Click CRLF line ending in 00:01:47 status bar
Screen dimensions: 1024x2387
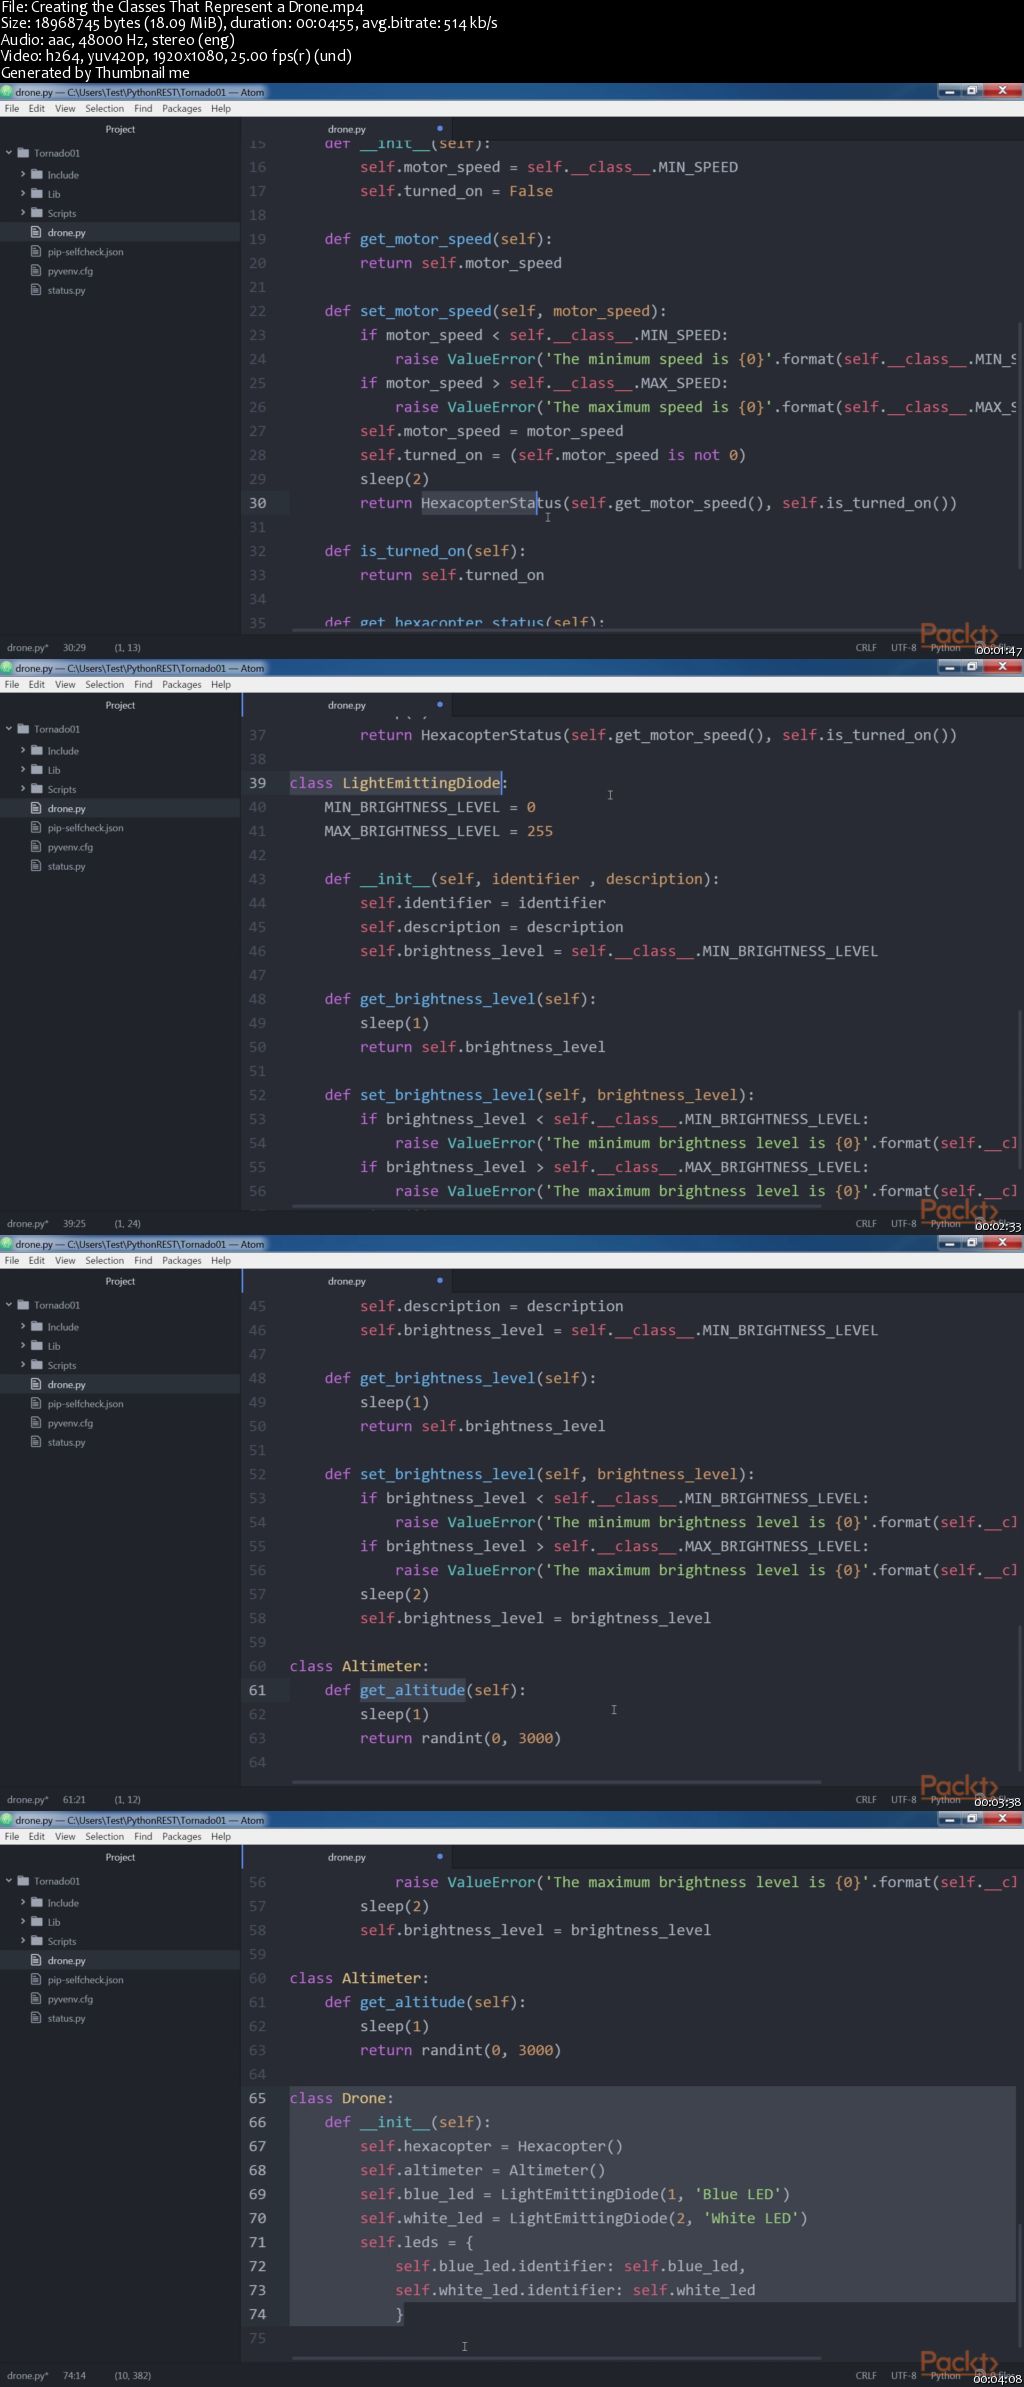coord(866,648)
